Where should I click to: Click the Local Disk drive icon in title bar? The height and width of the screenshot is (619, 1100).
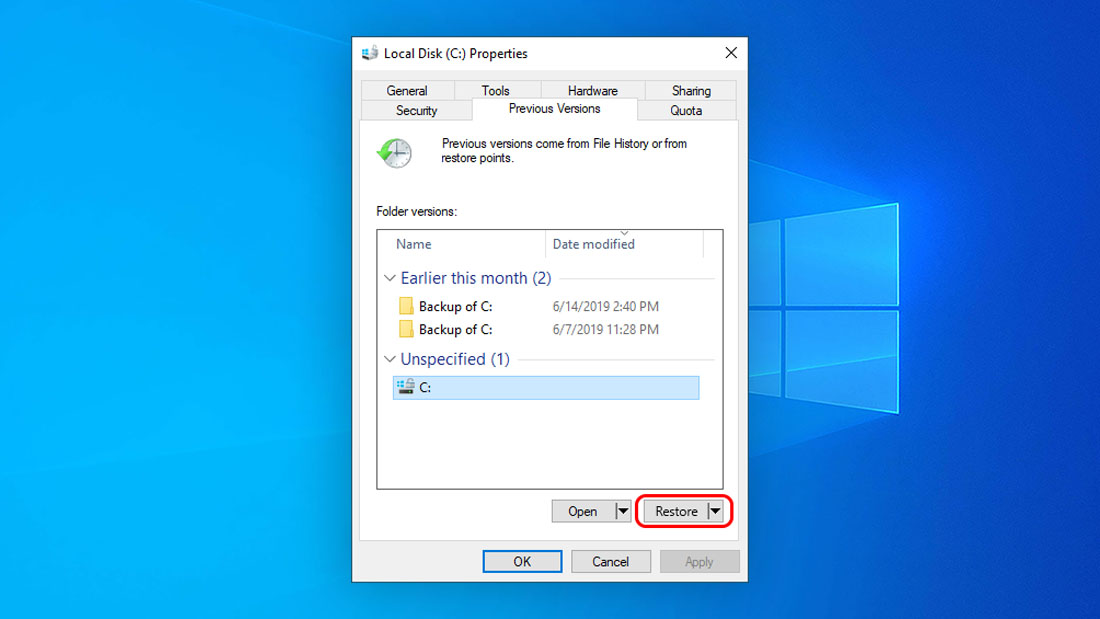[x=370, y=53]
